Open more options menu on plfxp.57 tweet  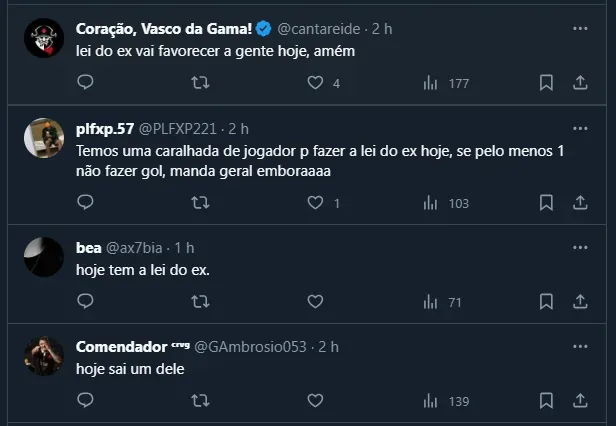580,129
